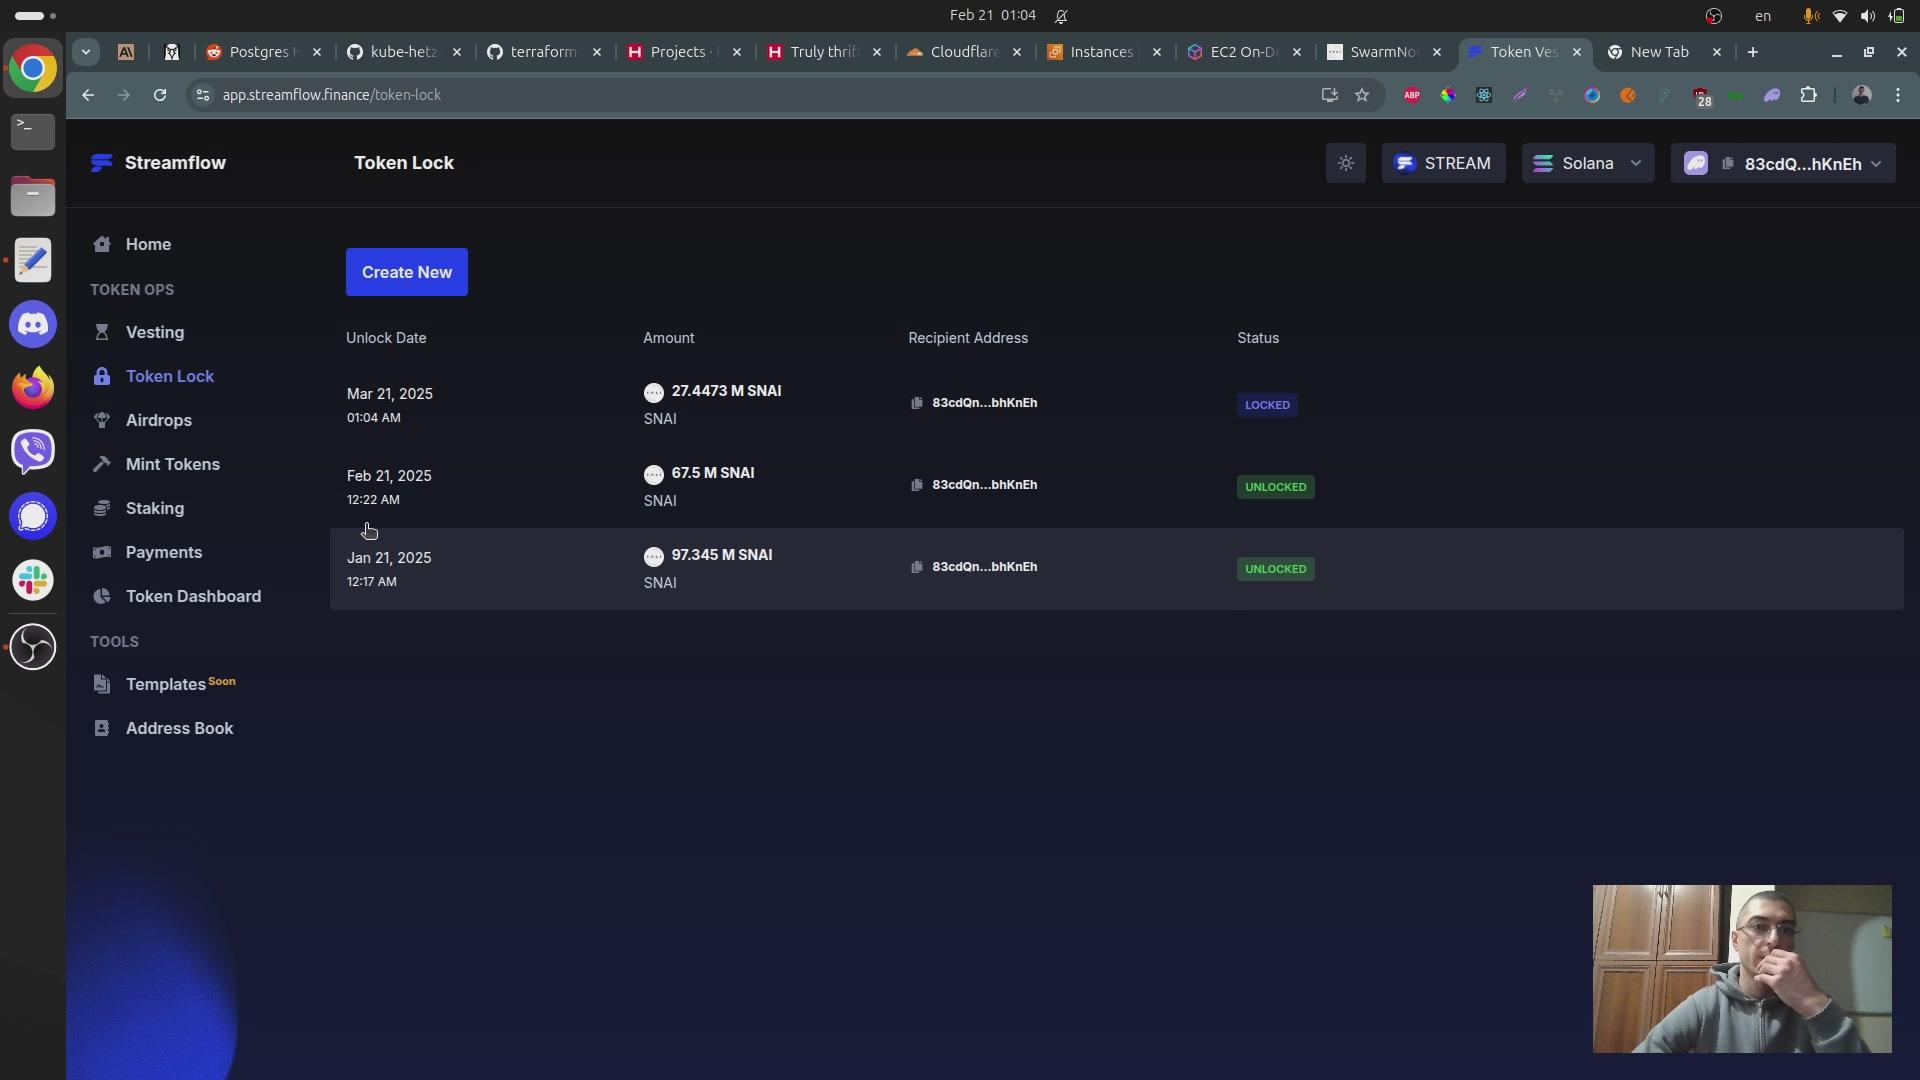
Task: Click the 67.5 M SNAI amount
Action: coord(713,473)
